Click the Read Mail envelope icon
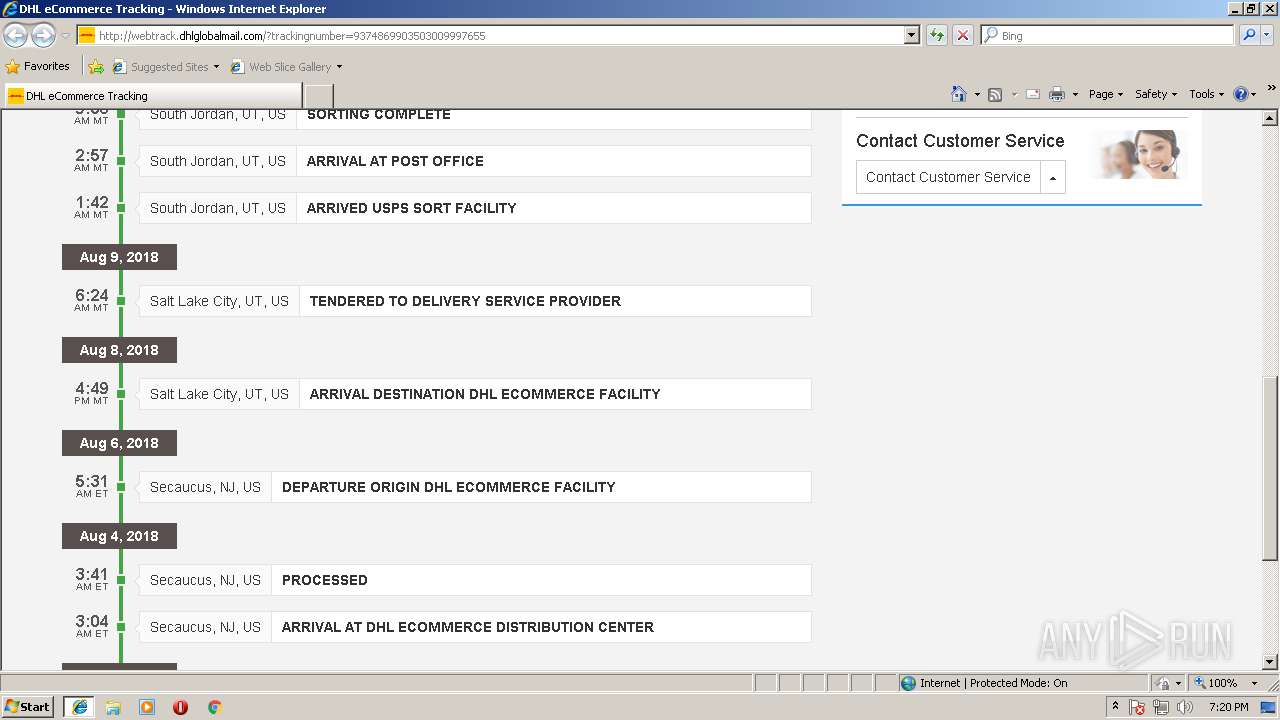1280x720 pixels. tap(1033, 94)
